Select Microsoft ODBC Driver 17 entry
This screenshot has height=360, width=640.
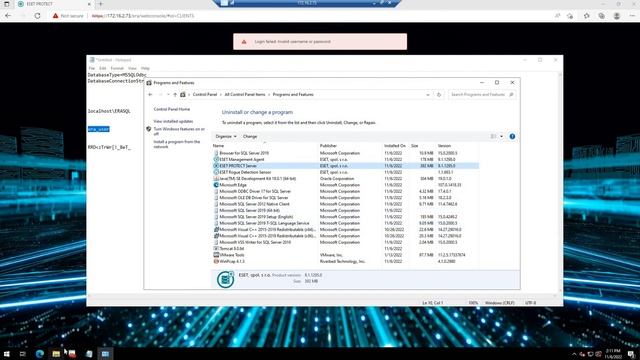pos(345,191)
